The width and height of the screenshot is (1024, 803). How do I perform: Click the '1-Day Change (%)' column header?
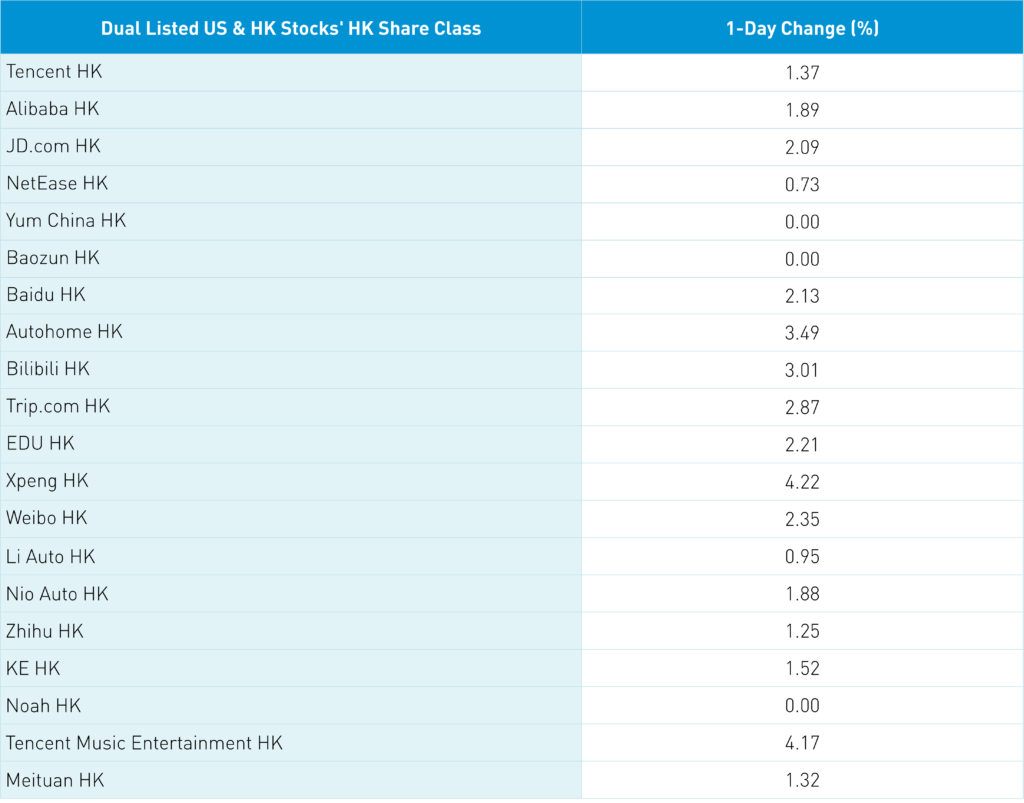(x=802, y=28)
